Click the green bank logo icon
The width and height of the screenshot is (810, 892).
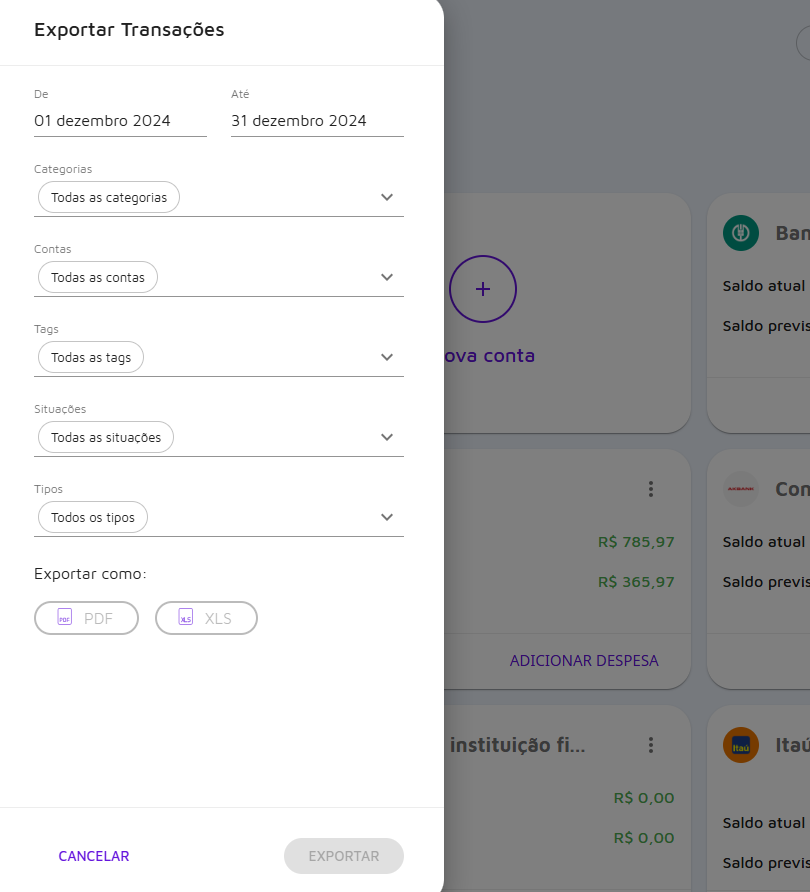point(741,233)
